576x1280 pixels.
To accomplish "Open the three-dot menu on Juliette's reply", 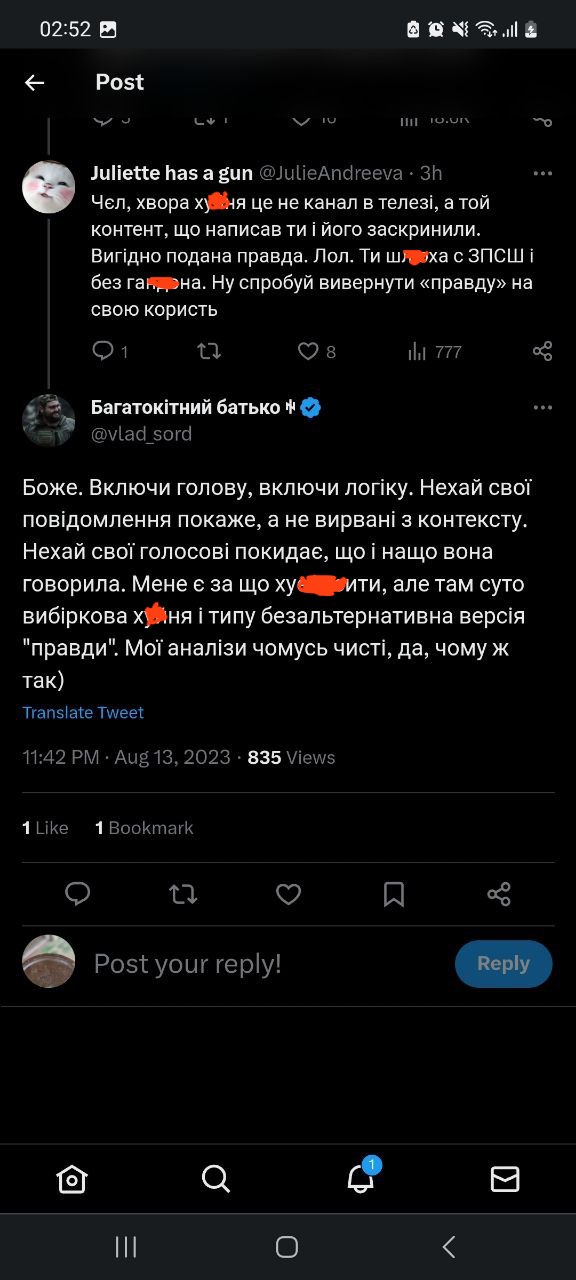I will pos(543,172).
